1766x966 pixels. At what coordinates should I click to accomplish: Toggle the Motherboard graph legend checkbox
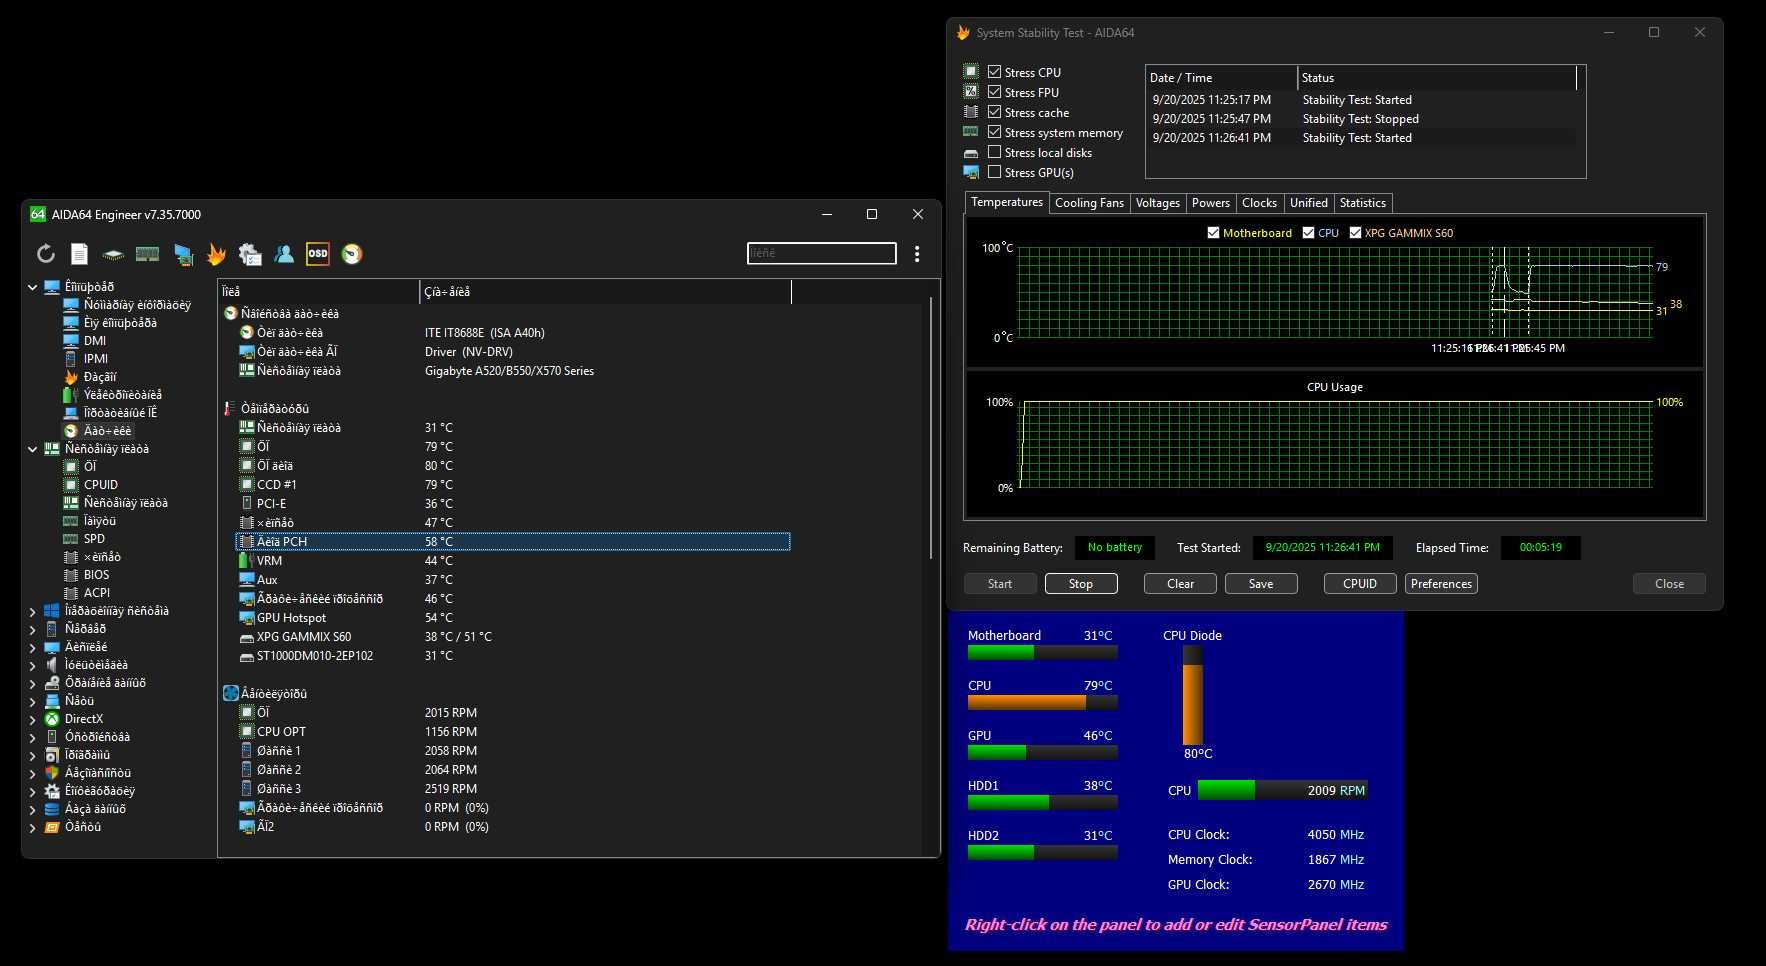coord(1213,233)
